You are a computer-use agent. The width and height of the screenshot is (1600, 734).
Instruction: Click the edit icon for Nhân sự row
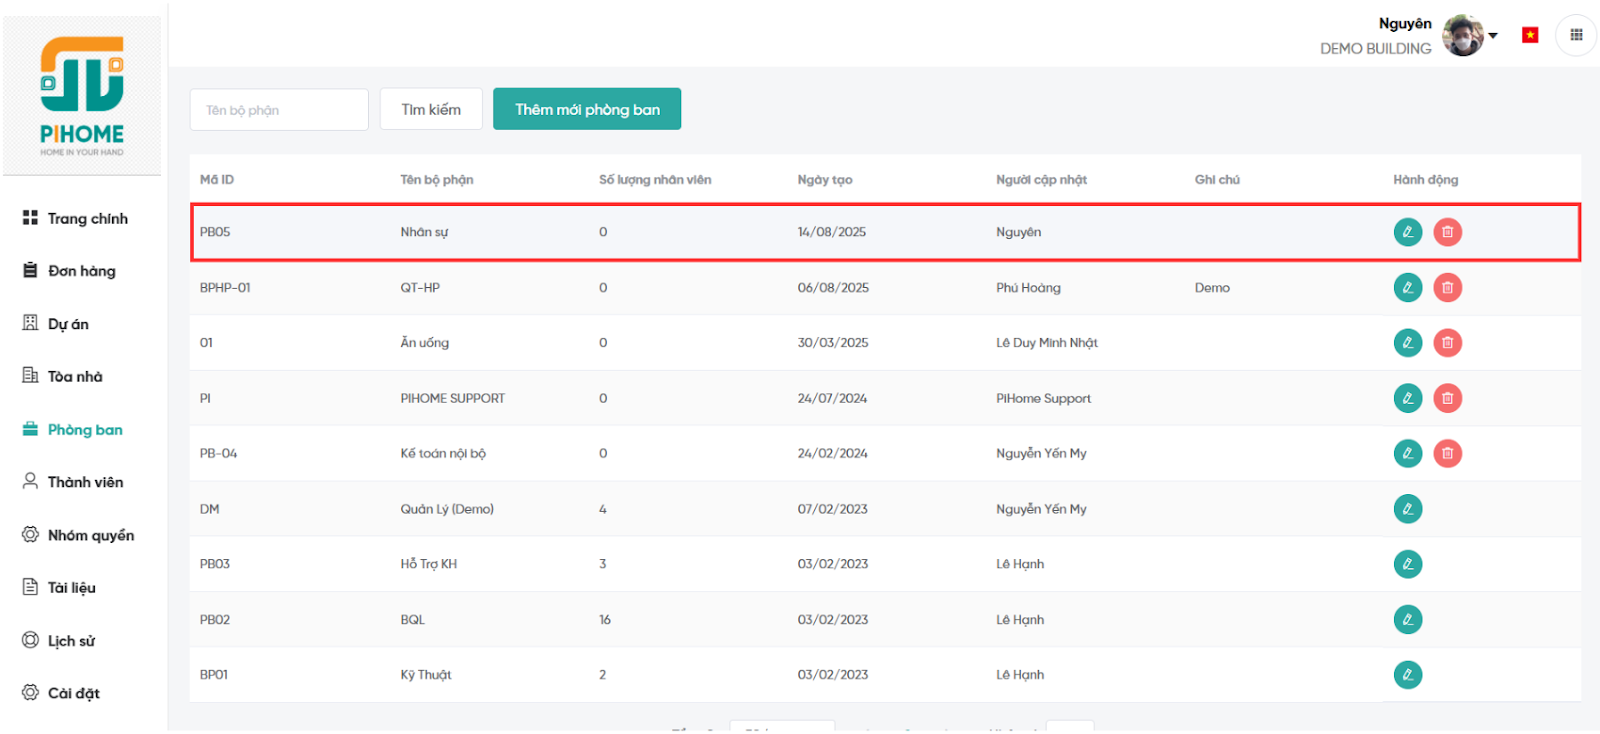[x=1407, y=232]
